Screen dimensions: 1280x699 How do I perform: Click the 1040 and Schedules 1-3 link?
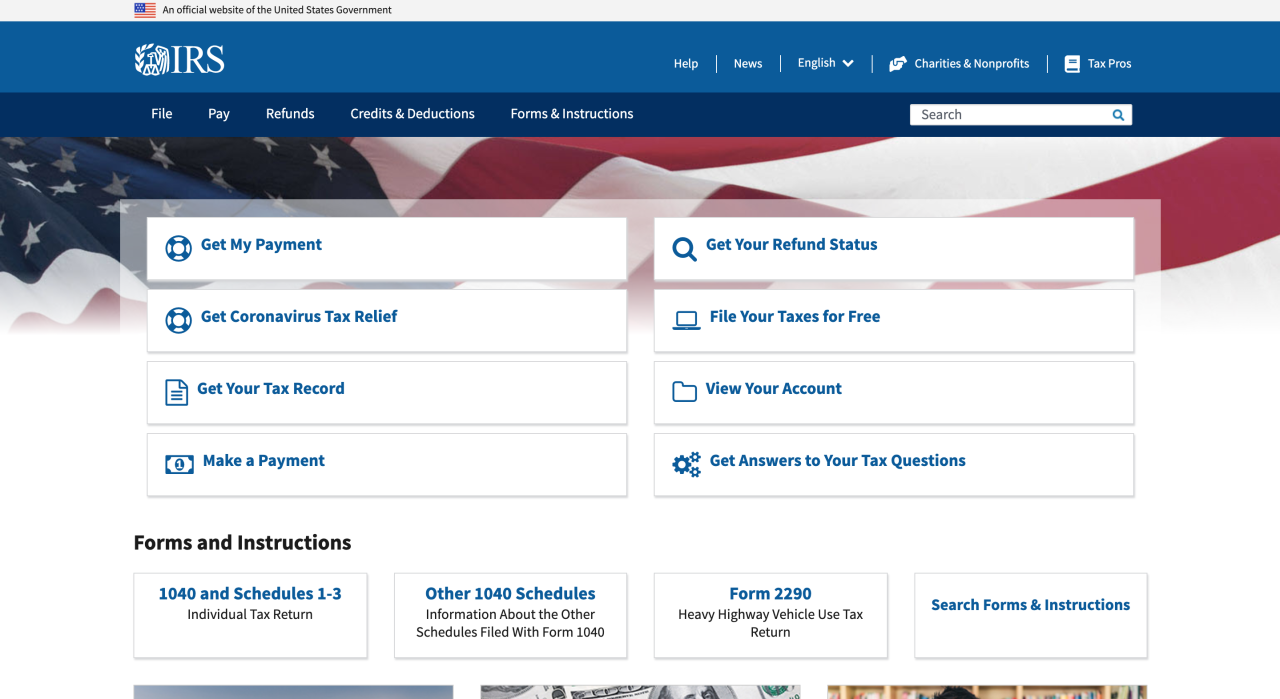click(x=249, y=593)
